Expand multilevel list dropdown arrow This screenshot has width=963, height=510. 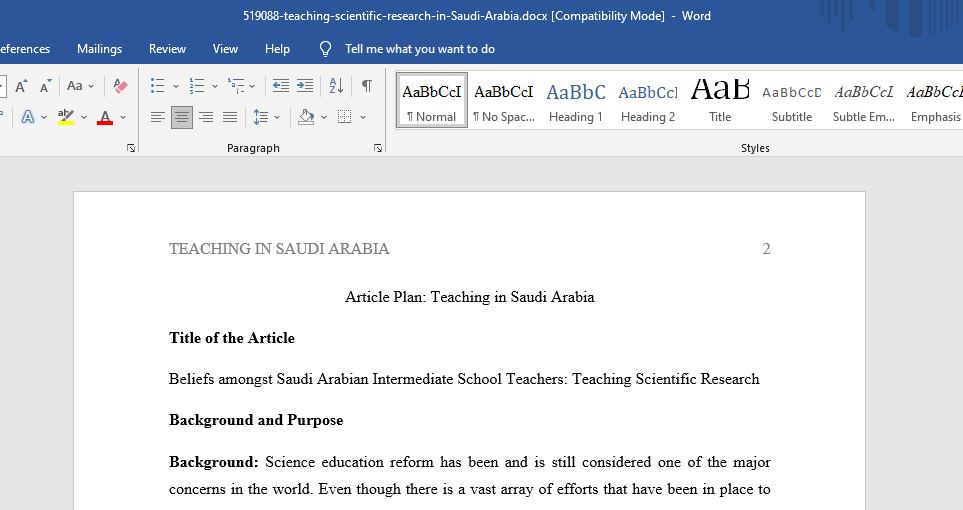[252, 86]
